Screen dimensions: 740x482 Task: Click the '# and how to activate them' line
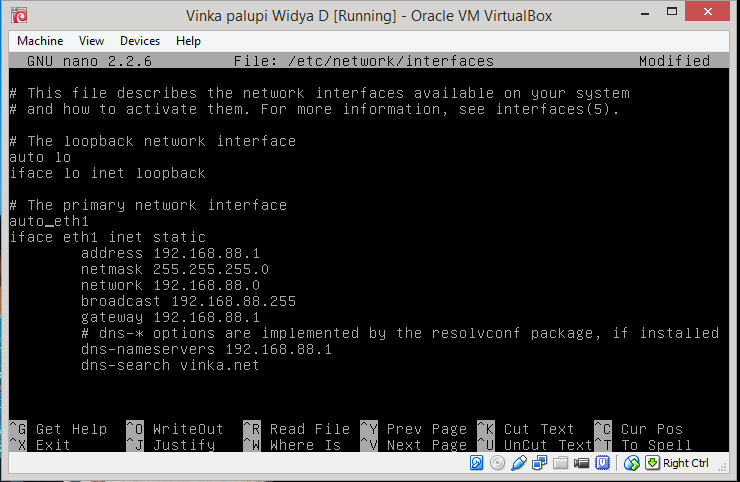(314, 109)
